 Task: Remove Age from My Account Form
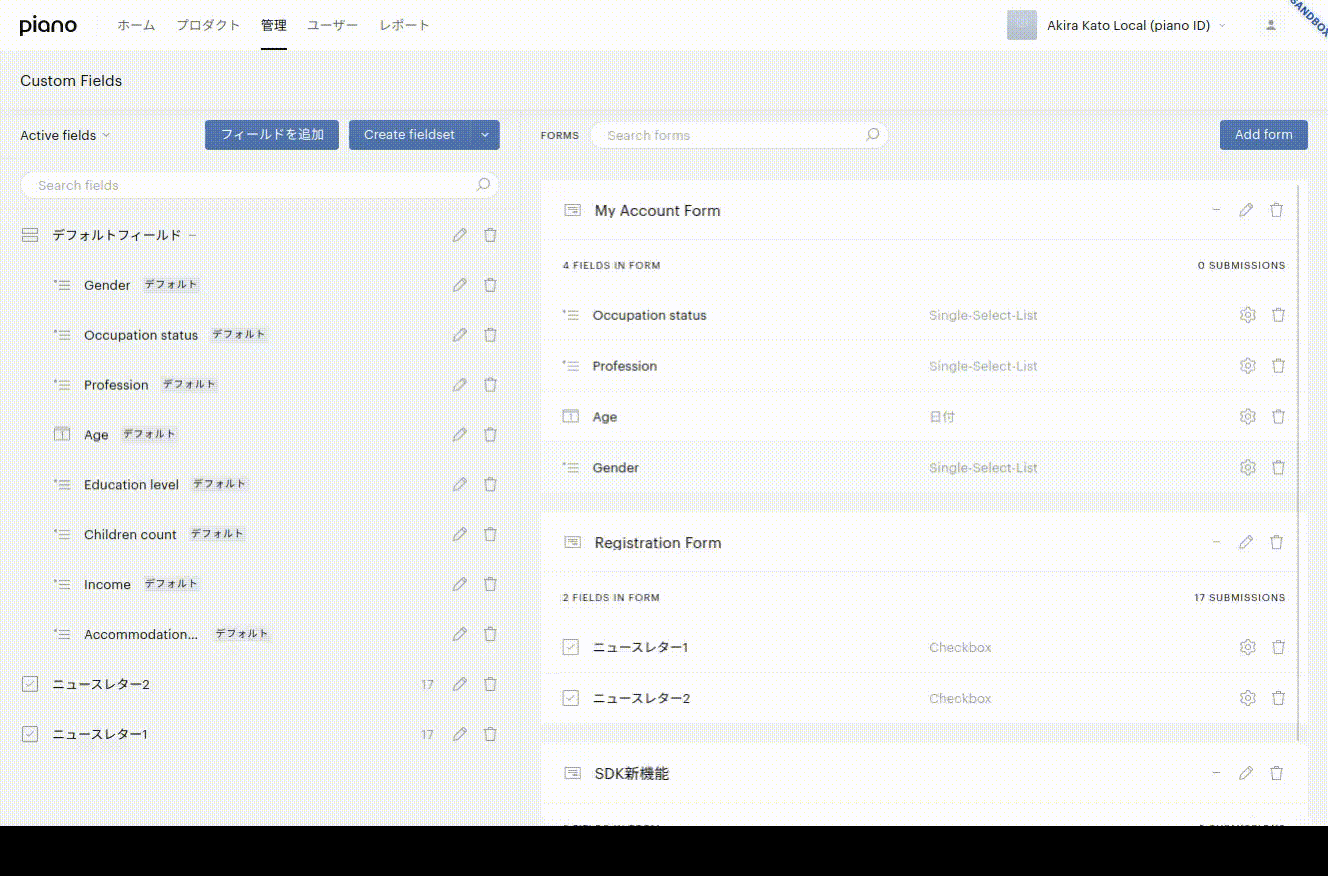point(1278,417)
